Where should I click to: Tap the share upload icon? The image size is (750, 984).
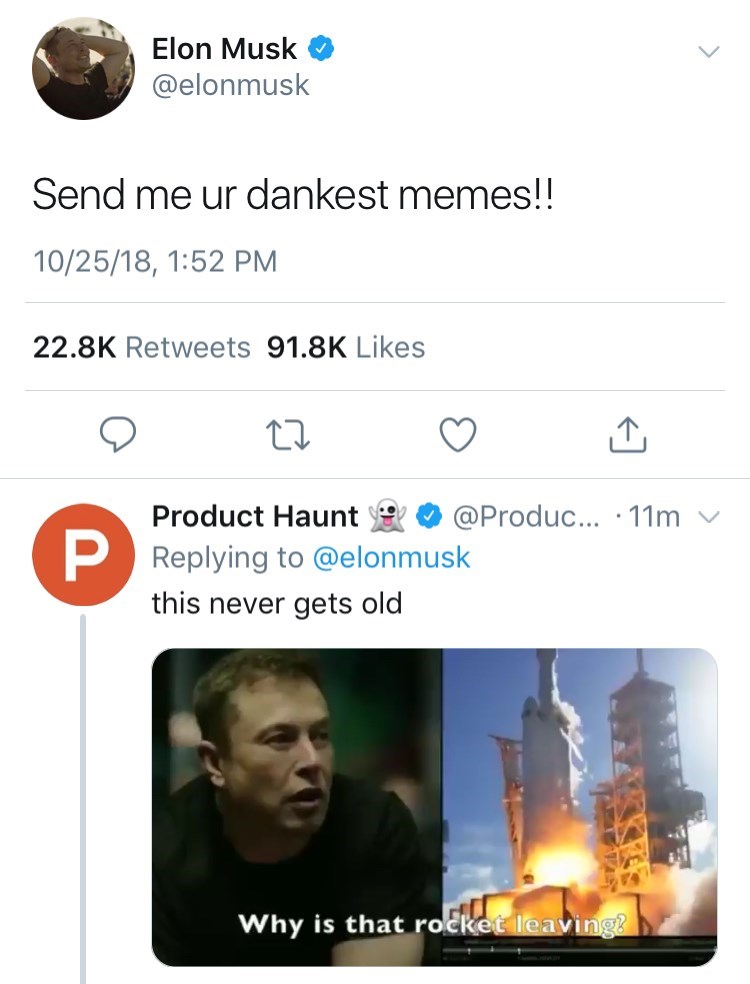[x=627, y=433]
